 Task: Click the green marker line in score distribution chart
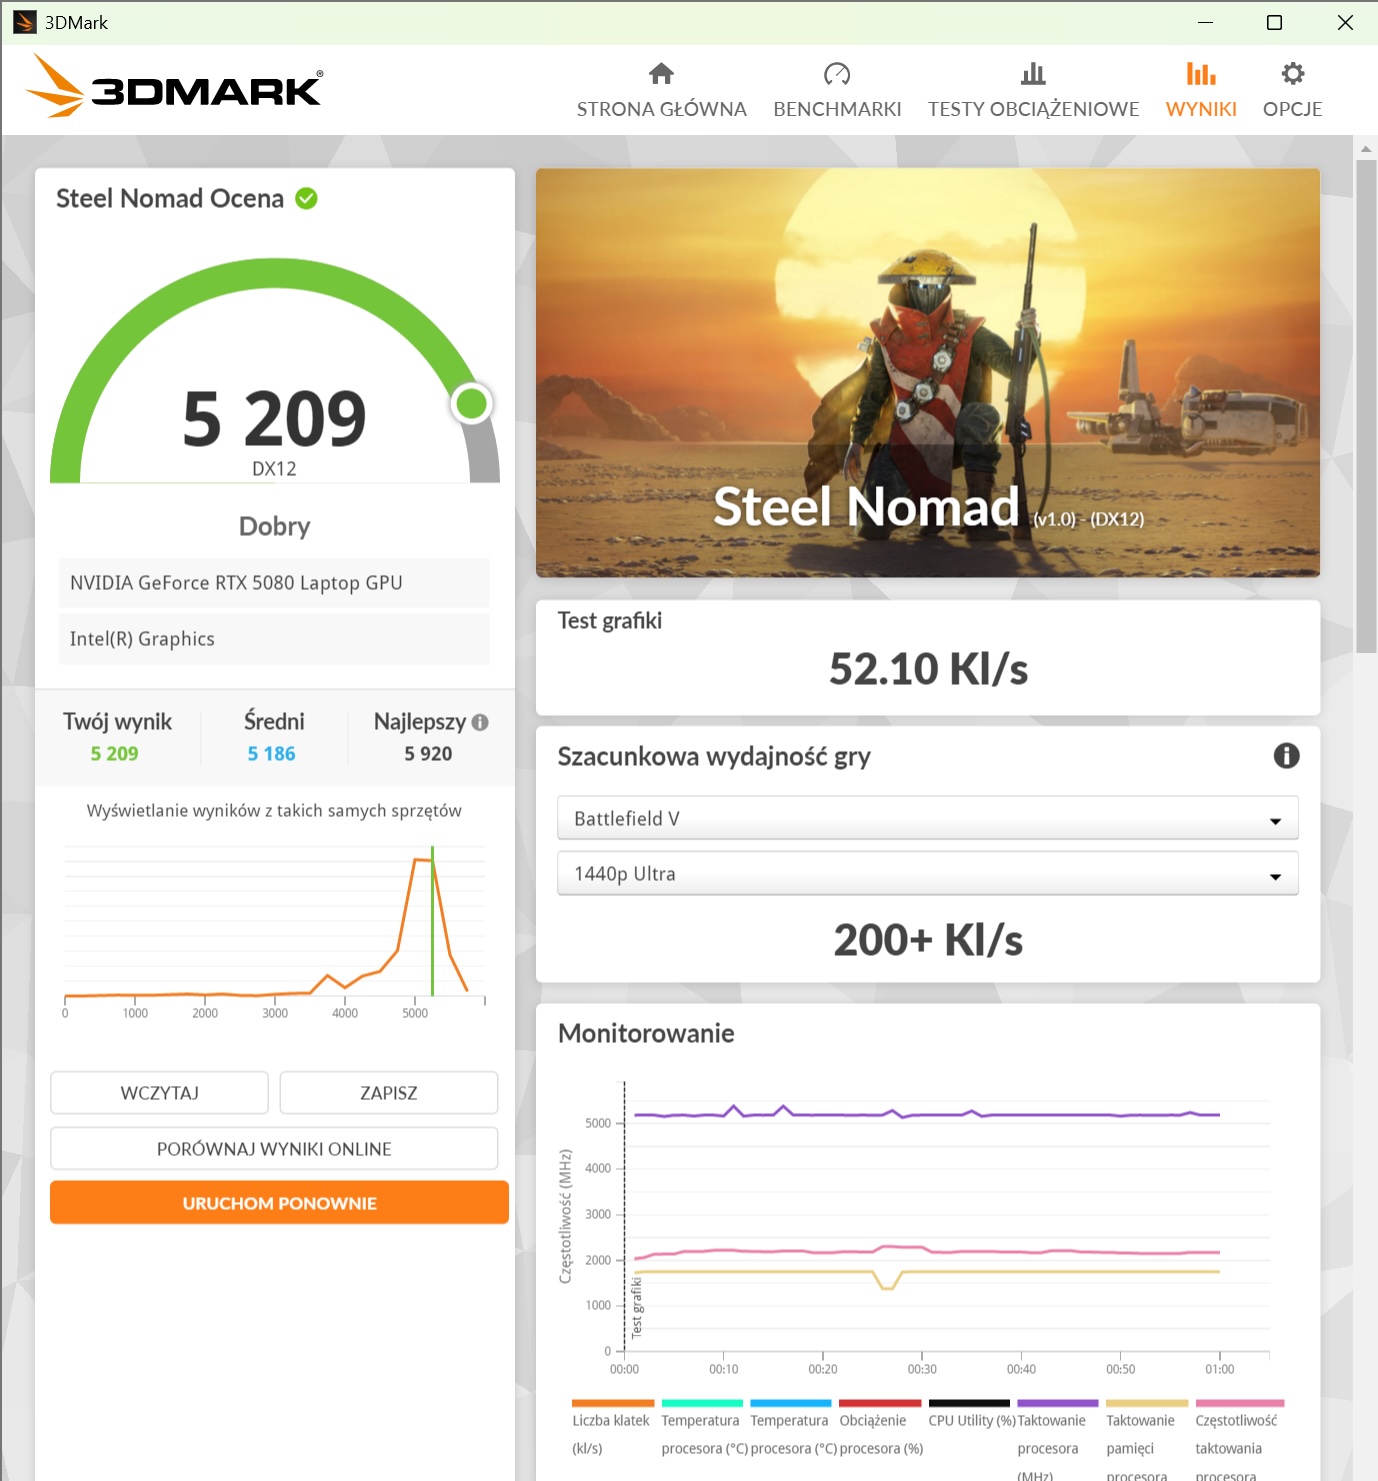[432, 920]
